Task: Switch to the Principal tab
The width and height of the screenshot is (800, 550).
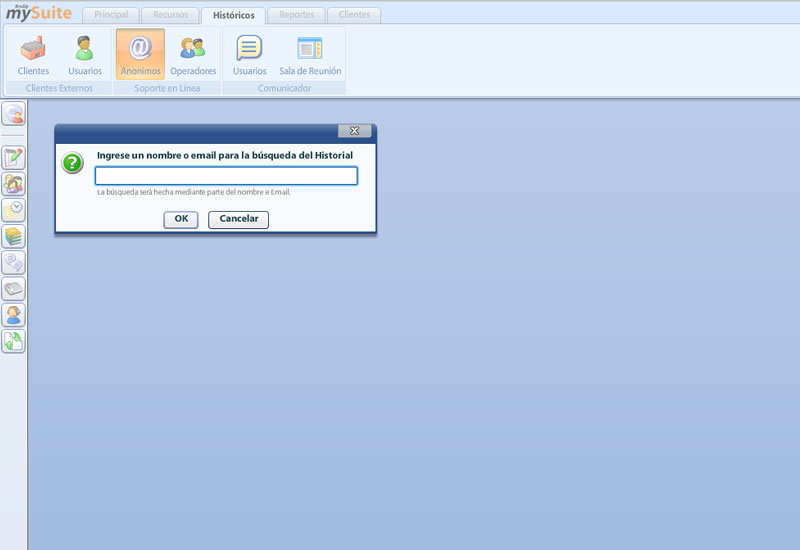Action: 110,15
